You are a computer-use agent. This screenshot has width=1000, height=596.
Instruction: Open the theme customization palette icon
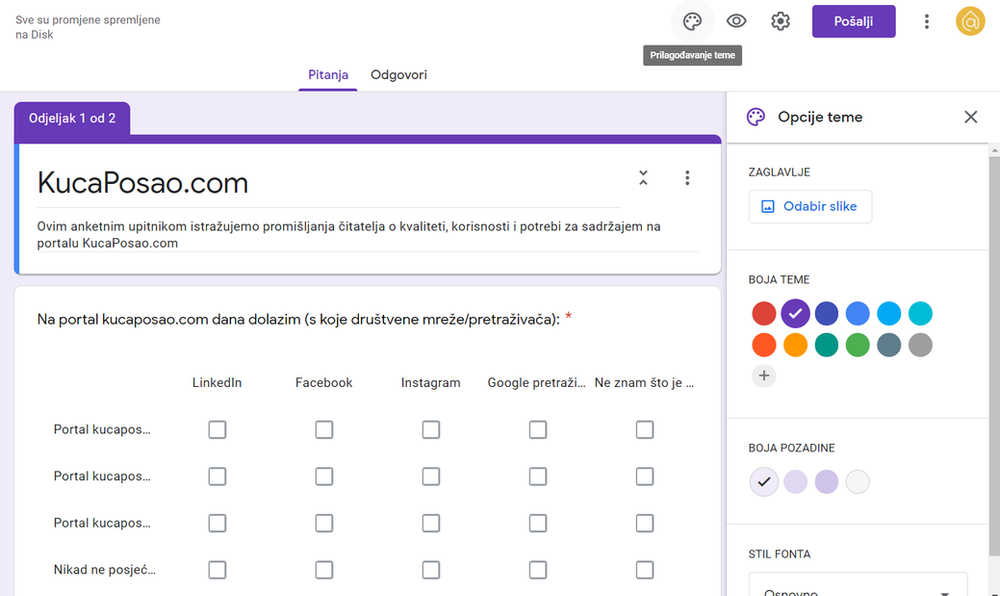click(x=692, y=20)
